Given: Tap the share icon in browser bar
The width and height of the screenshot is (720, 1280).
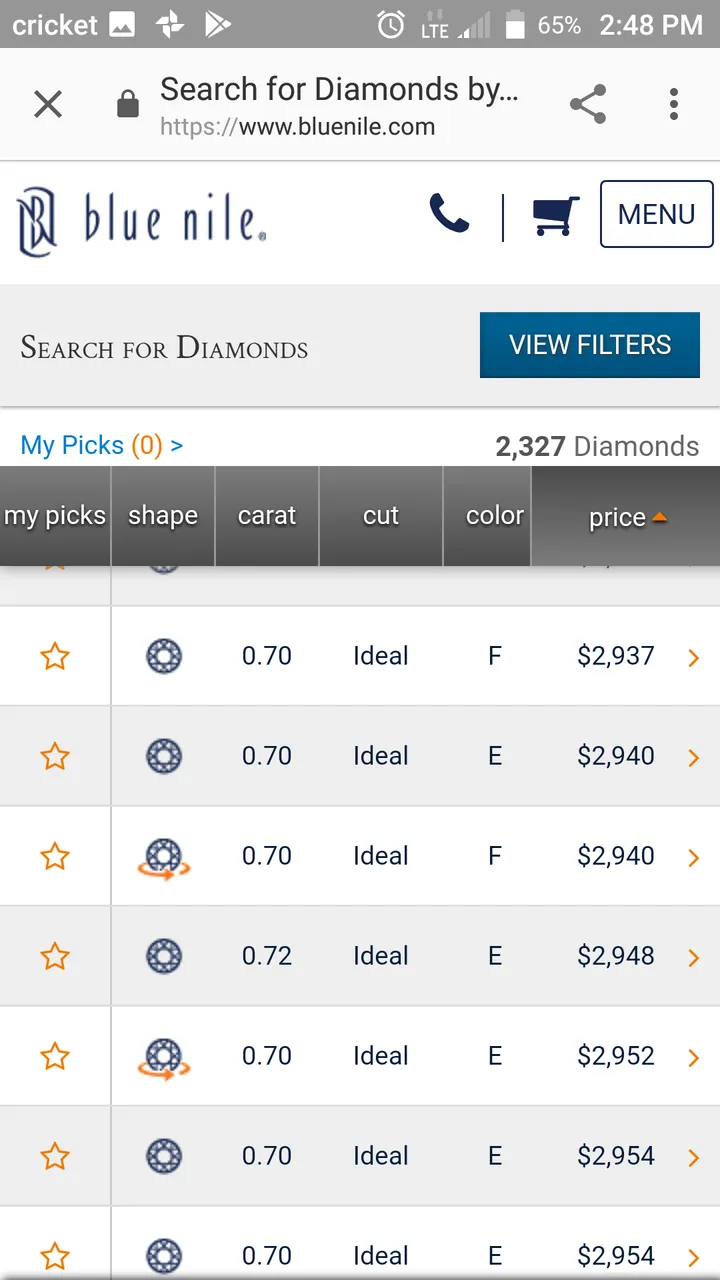Looking at the screenshot, I should coord(588,104).
